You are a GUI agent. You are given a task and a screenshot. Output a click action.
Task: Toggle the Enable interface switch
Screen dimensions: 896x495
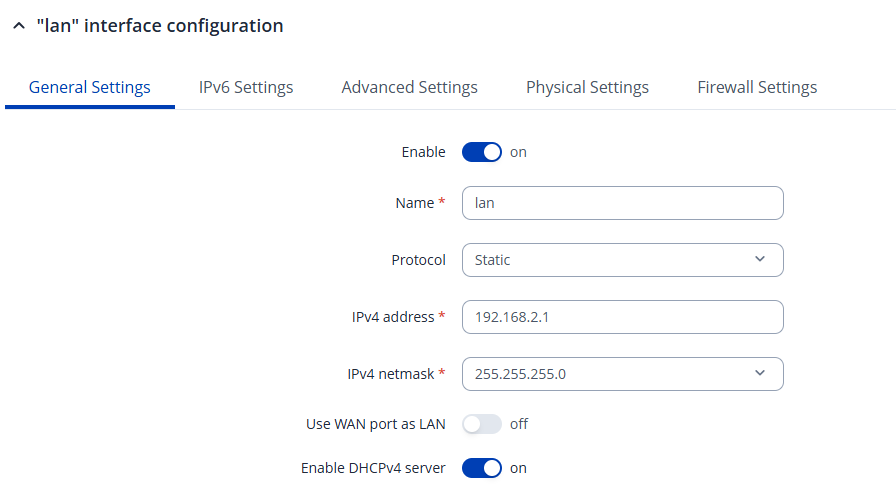(481, 152)
